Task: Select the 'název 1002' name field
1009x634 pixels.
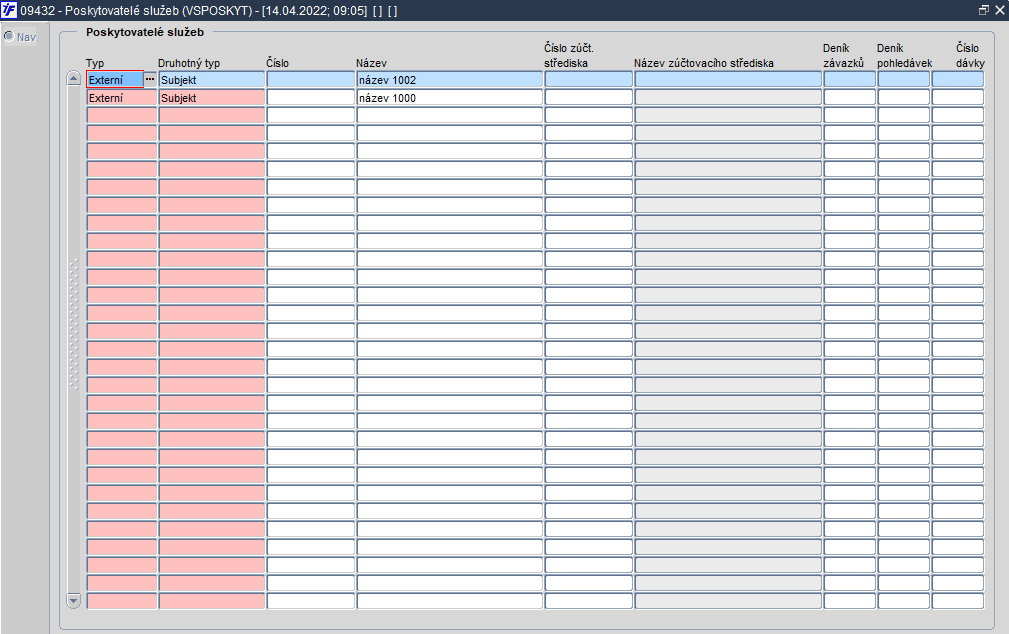Action: coord(450,79)
